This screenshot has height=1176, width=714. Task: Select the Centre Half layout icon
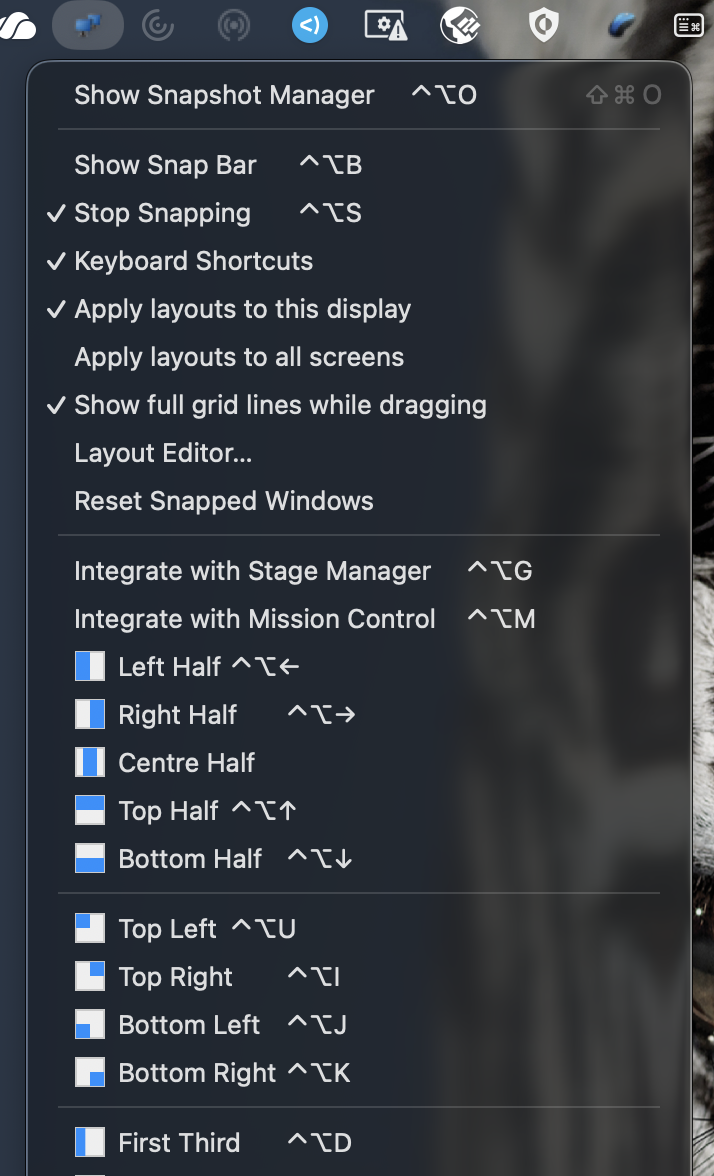pyautogui.click(x=90, y=762)
